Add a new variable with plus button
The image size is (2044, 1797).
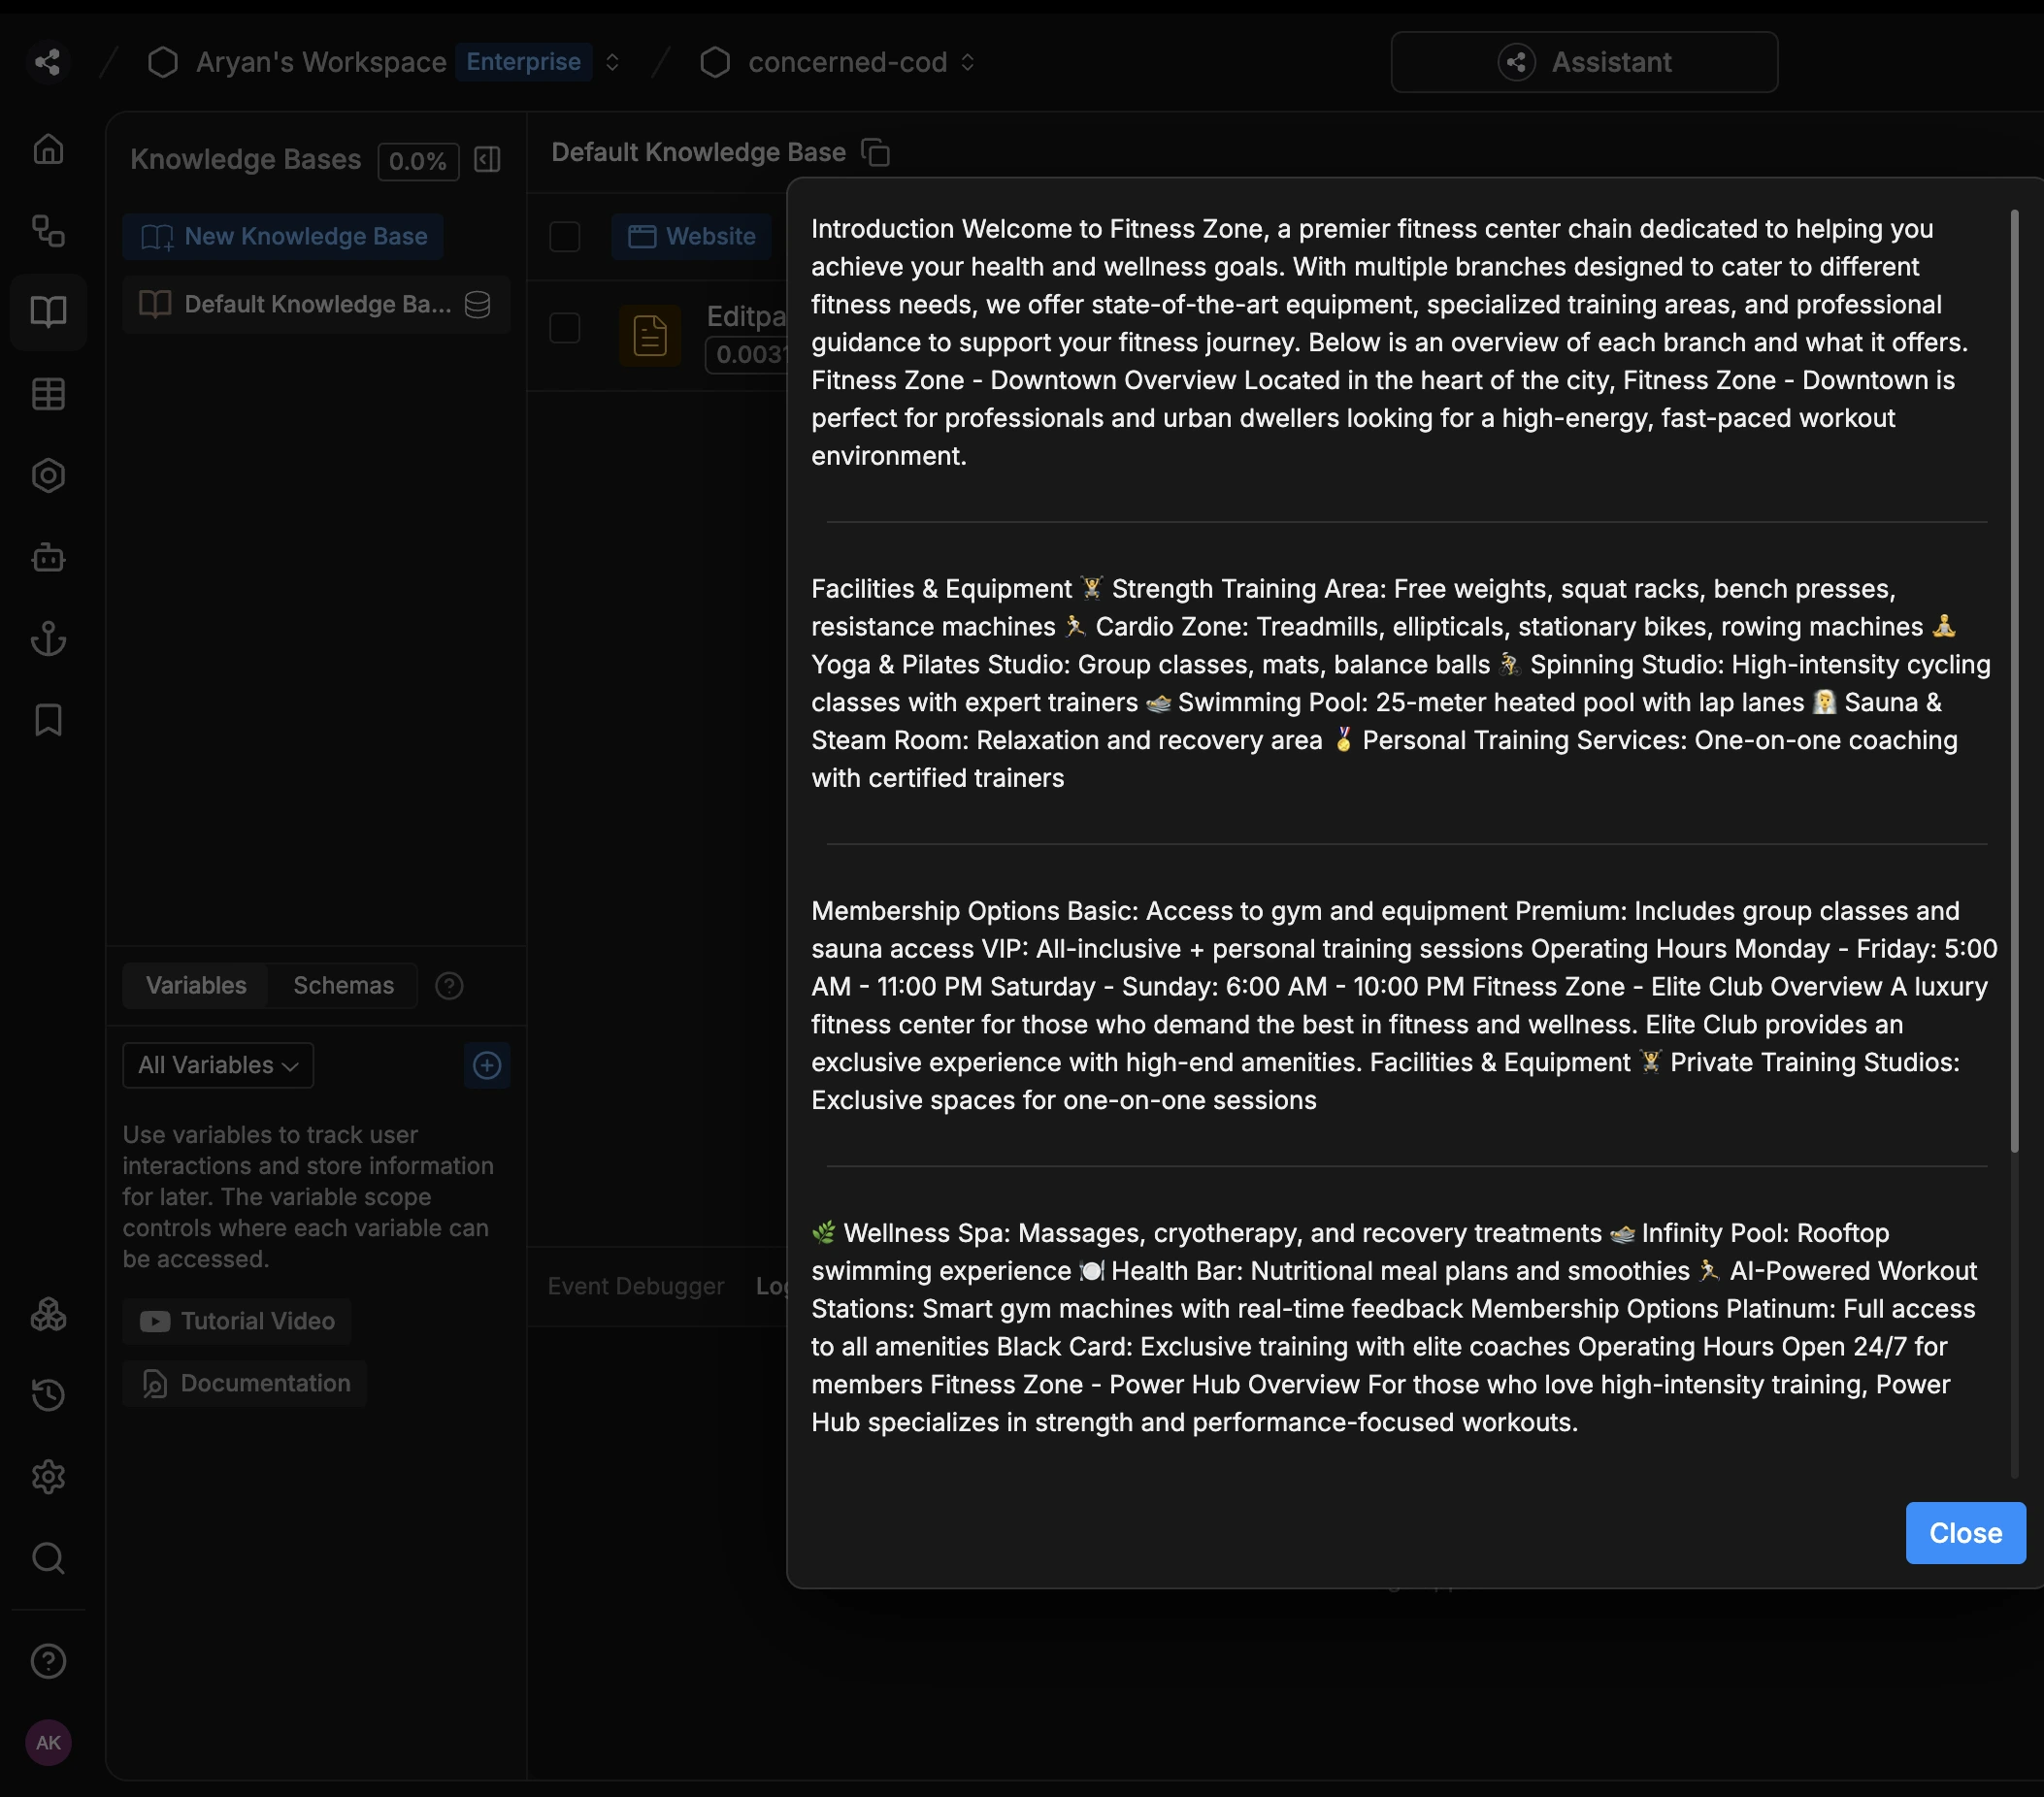[487, 1065]
